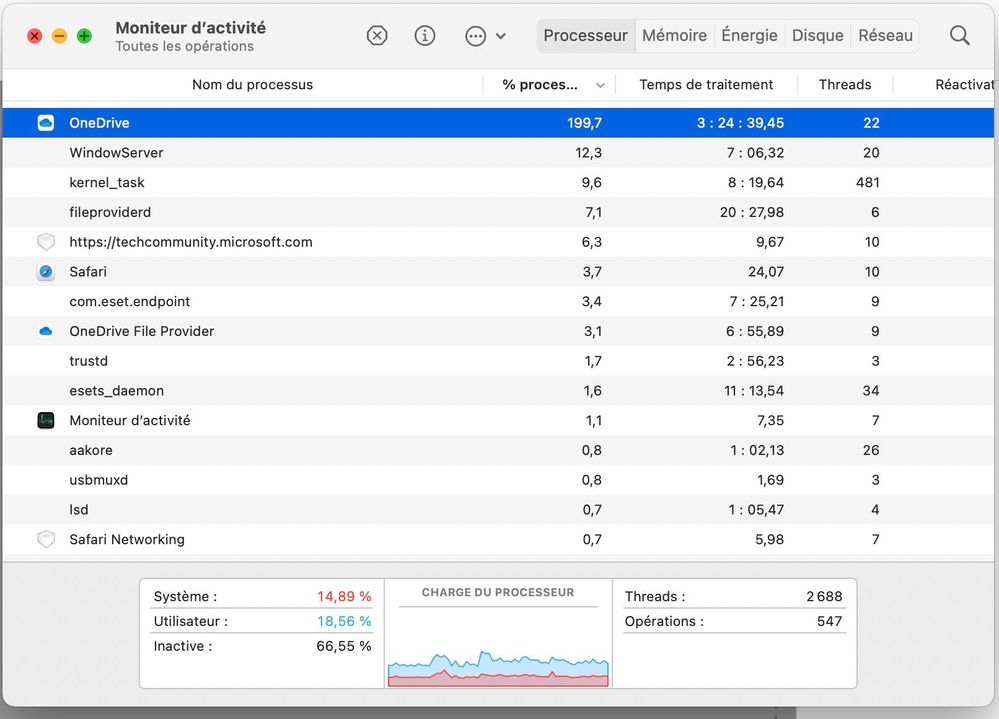Switch to the Énergie tab
This screenshot has height=719, width=999.
749,36
